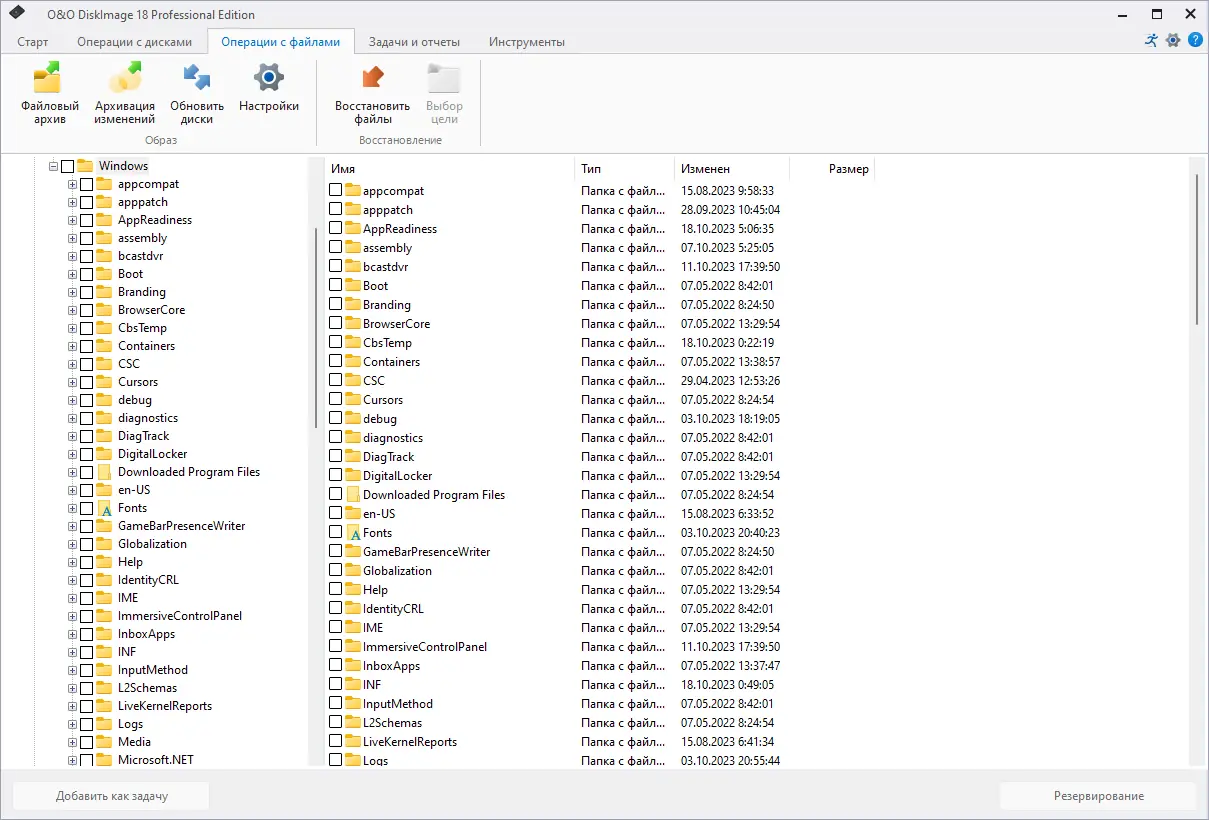
Task: Click Downloaded Program Files folder icon in list
Action: (353, 495)
